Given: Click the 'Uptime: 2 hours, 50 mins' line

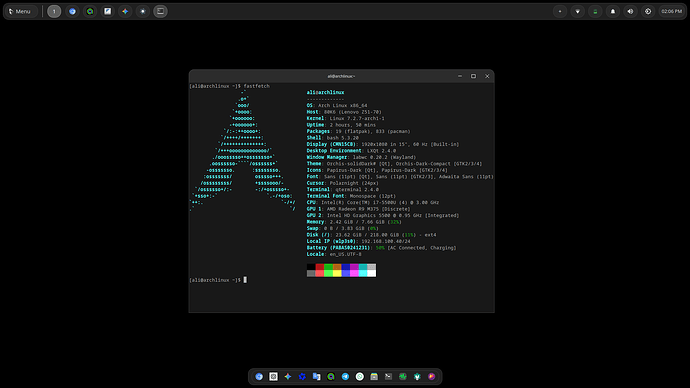Looking at the screenshot, I should (341, 125).
